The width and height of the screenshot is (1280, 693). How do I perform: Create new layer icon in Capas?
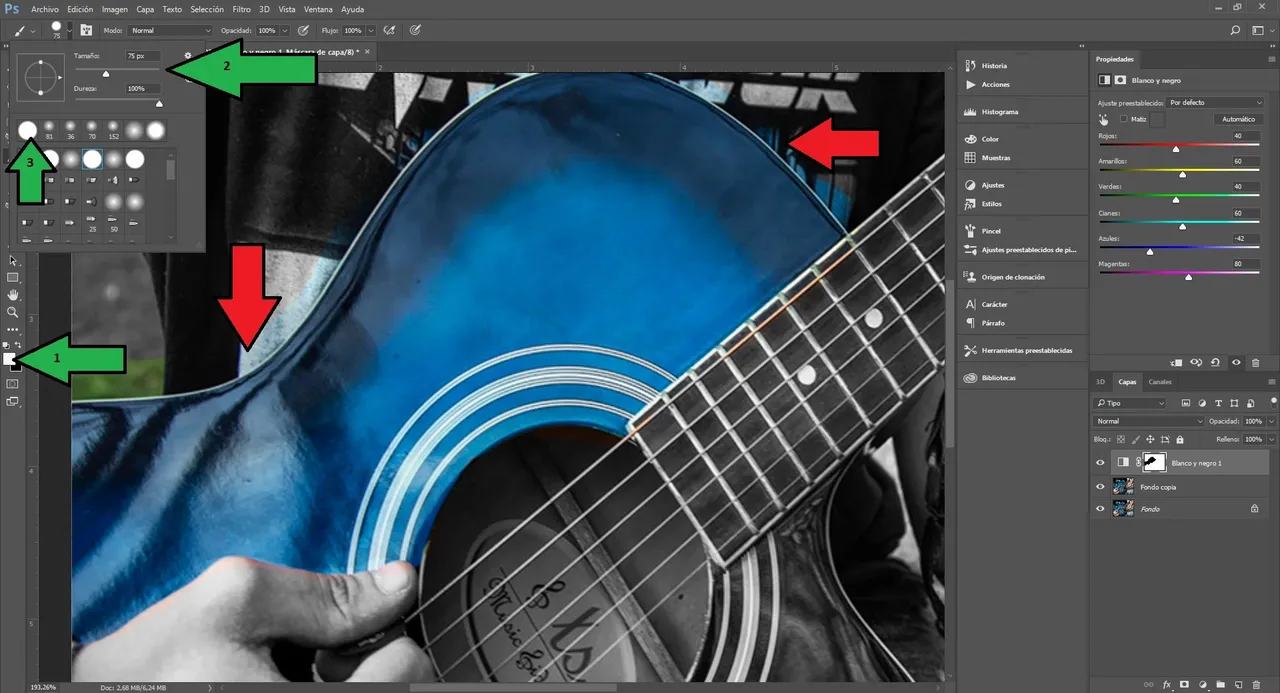tap(1239, 685)
